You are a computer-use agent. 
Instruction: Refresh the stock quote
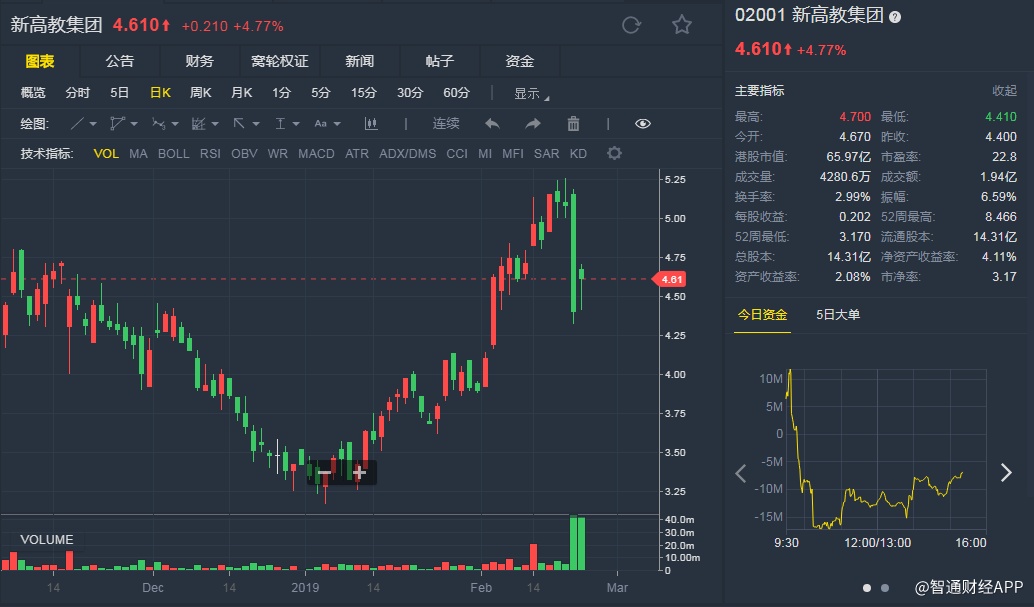(631, 25)
